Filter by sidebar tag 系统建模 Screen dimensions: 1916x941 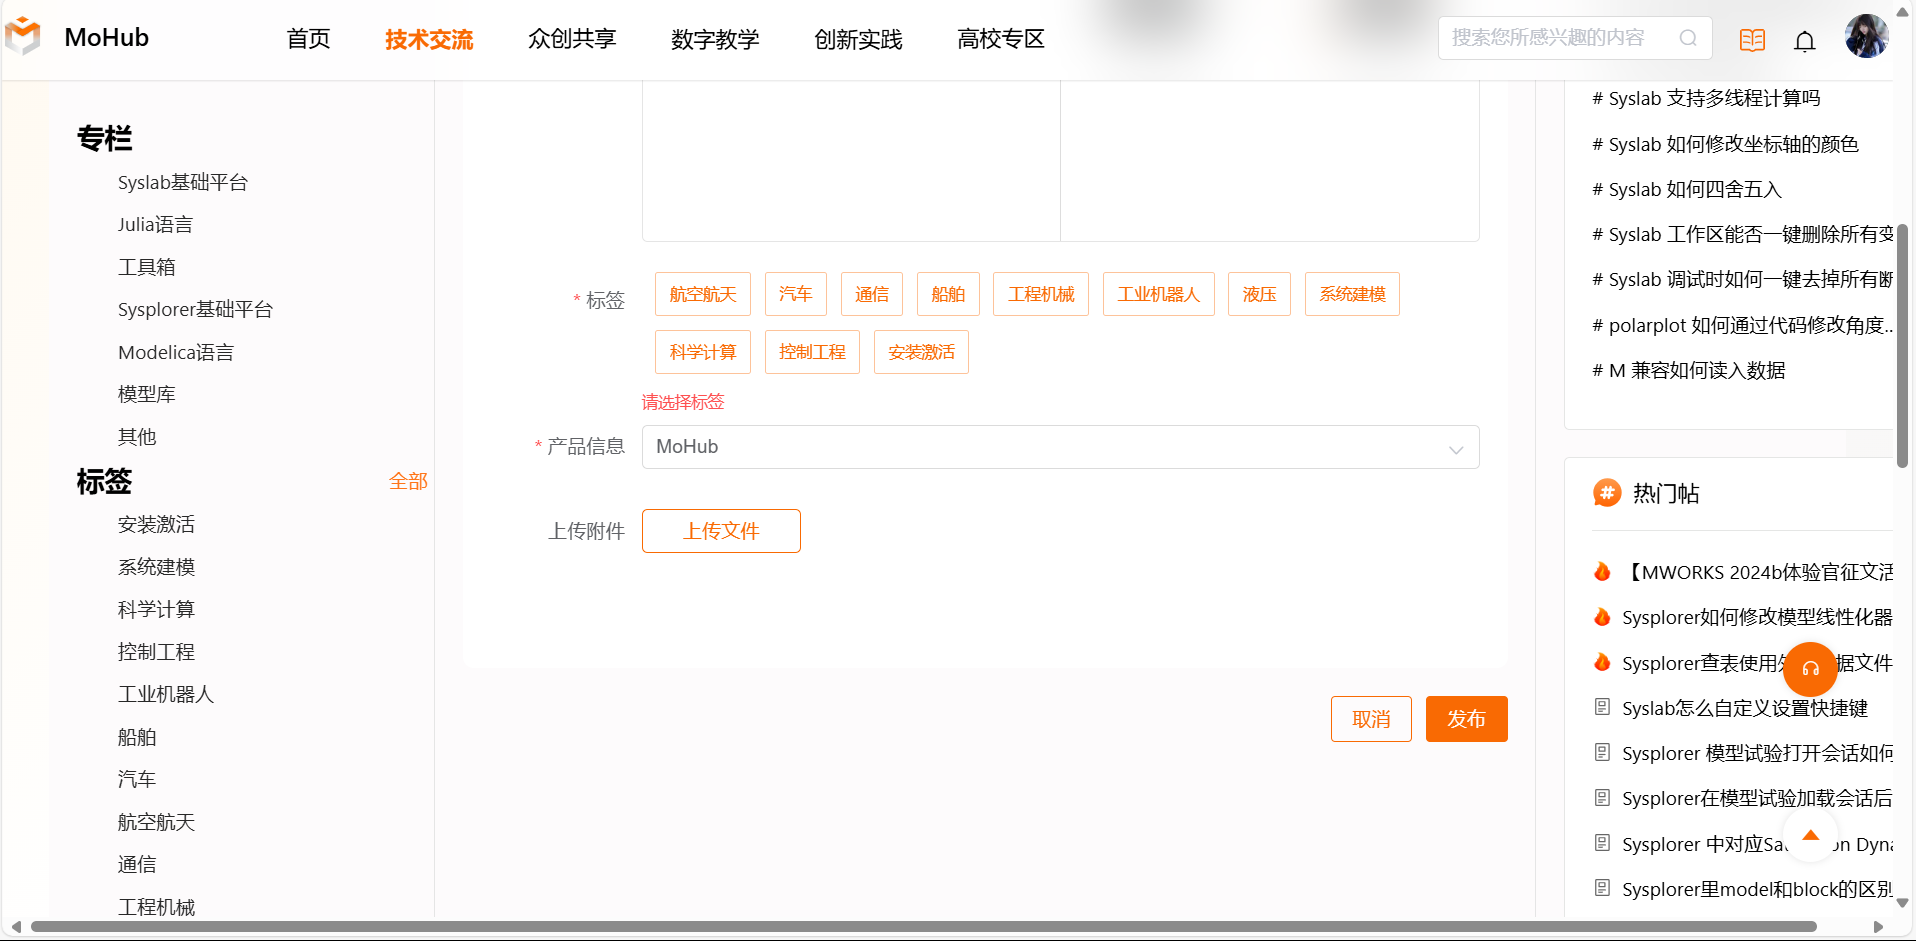[156, 567]
